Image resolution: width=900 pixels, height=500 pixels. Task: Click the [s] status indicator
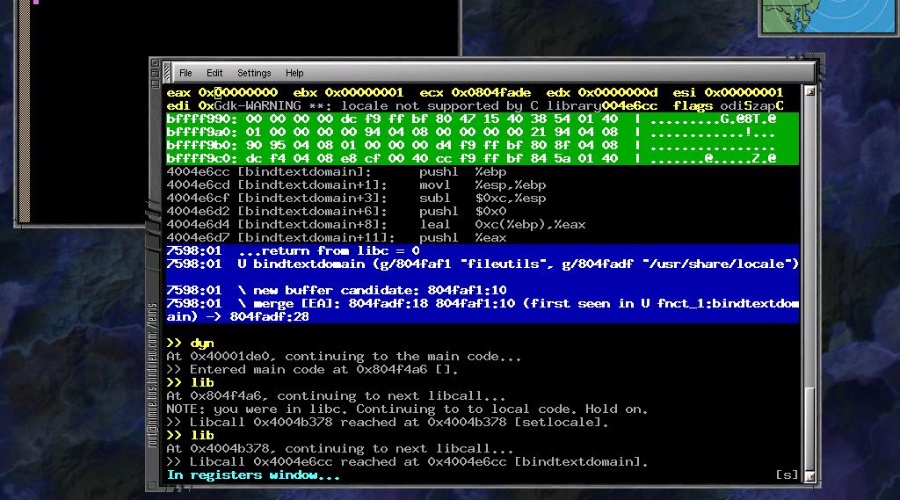(x=786, y=475)
